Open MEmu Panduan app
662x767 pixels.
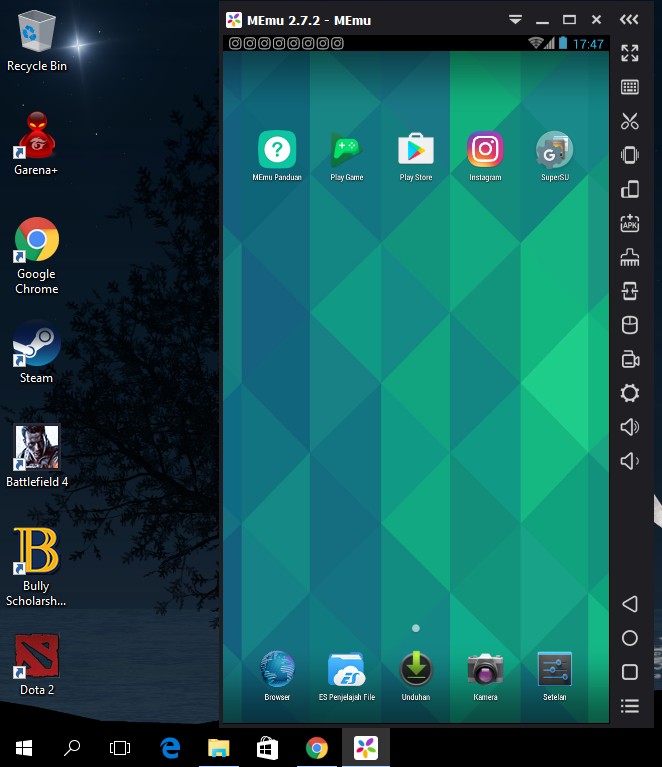[277, 156]
